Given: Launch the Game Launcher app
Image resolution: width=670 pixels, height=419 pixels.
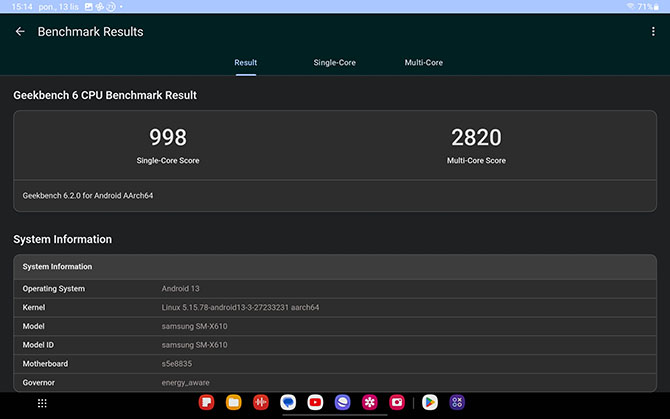Looking at the screenshot, I should coord(457,402).
